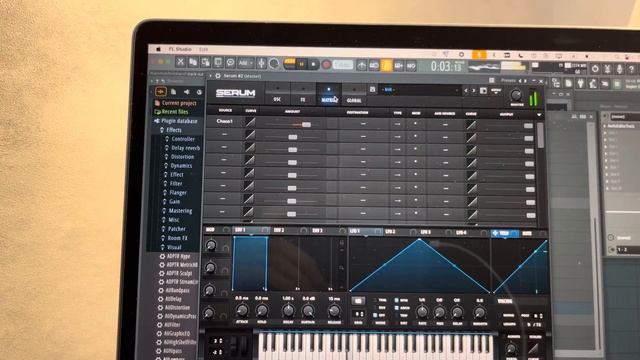Switch to Serum's GLOBAL tab
The width and height of the screenshot is (640, 360).
354,95
